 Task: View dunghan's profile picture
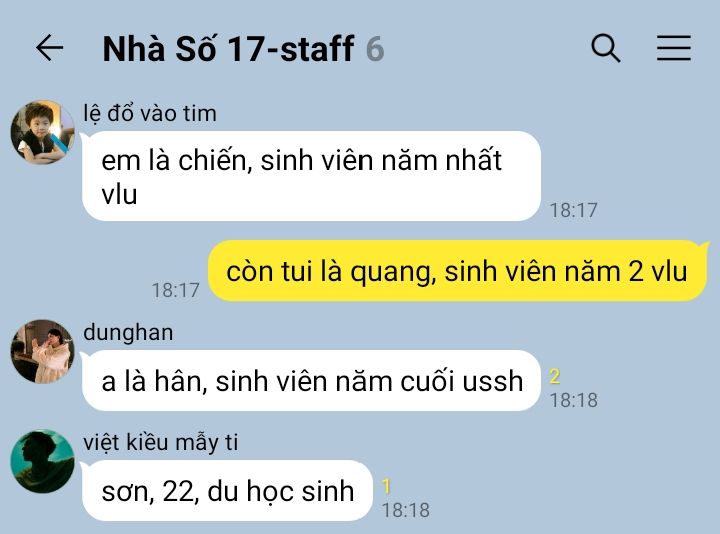click(42, 351)
